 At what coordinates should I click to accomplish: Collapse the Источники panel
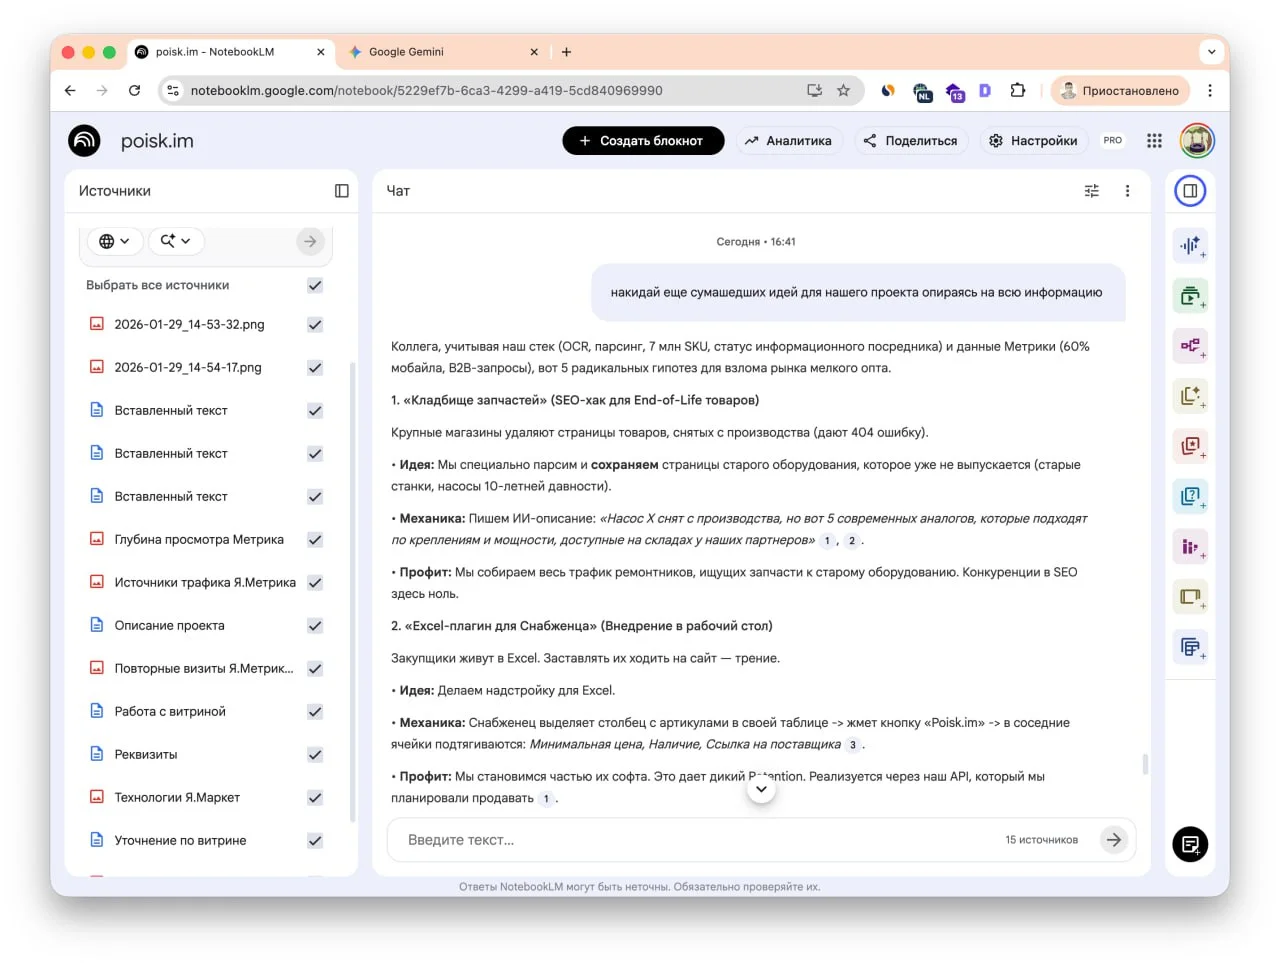click(341, 191)
